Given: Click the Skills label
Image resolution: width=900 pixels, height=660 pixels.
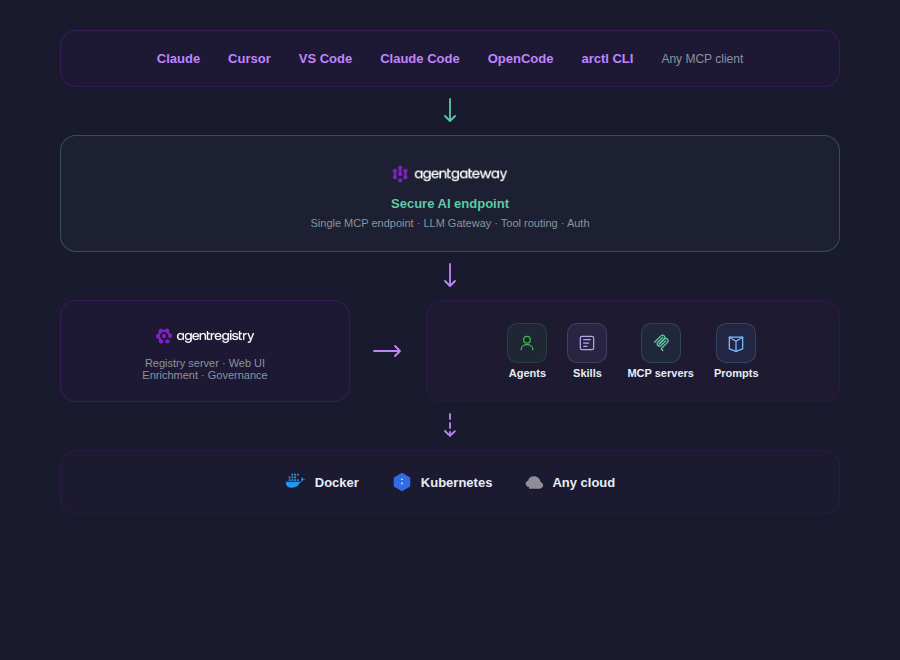Looking at the screenshot, I should click(587, 374).
